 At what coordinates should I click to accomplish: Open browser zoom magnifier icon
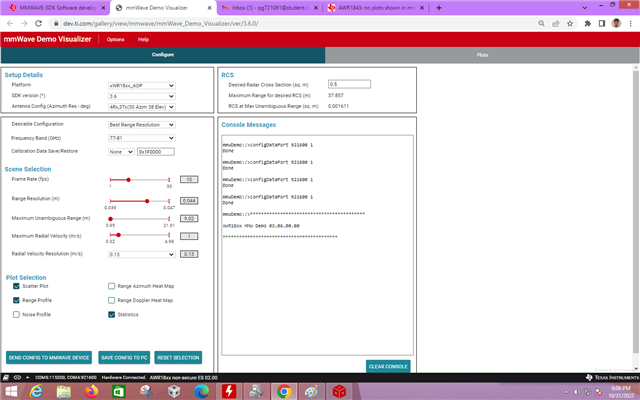pyautogui.click(x=541, y=23)
